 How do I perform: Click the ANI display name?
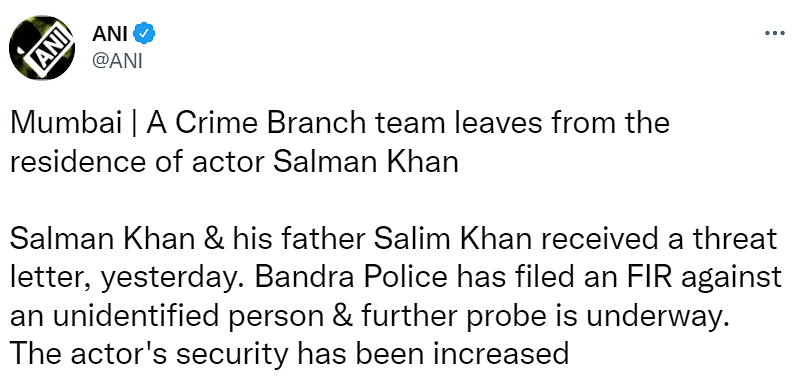(x=110, y=34)
